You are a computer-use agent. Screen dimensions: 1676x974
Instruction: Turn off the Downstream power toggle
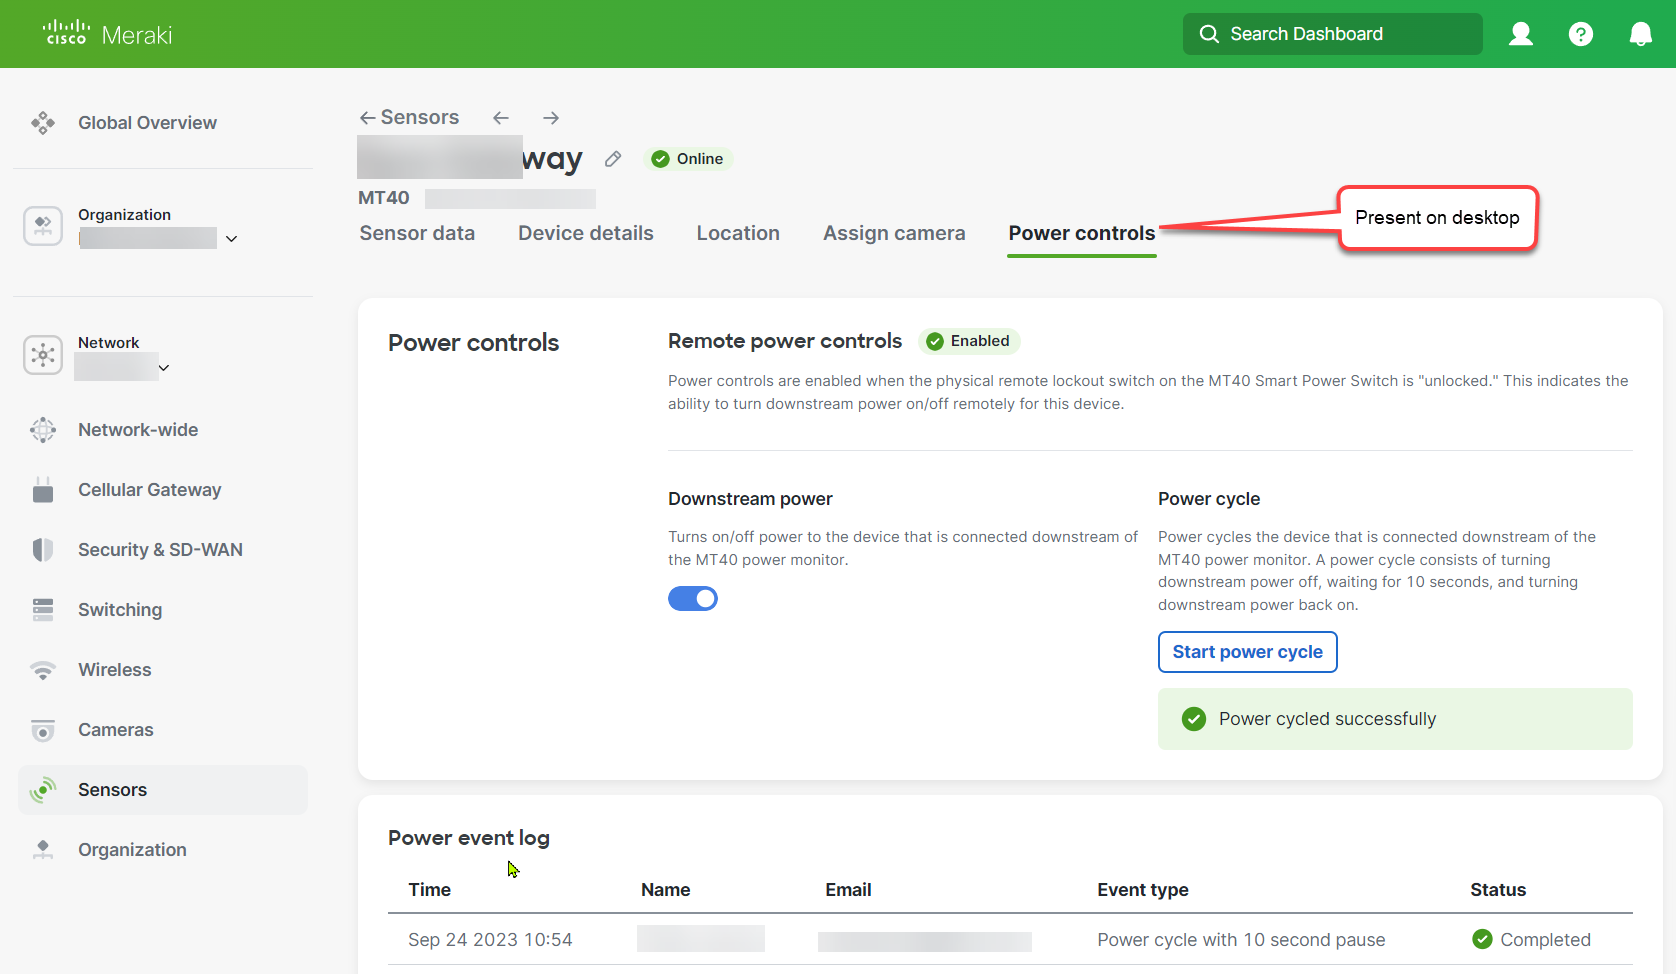click(693, 598)
